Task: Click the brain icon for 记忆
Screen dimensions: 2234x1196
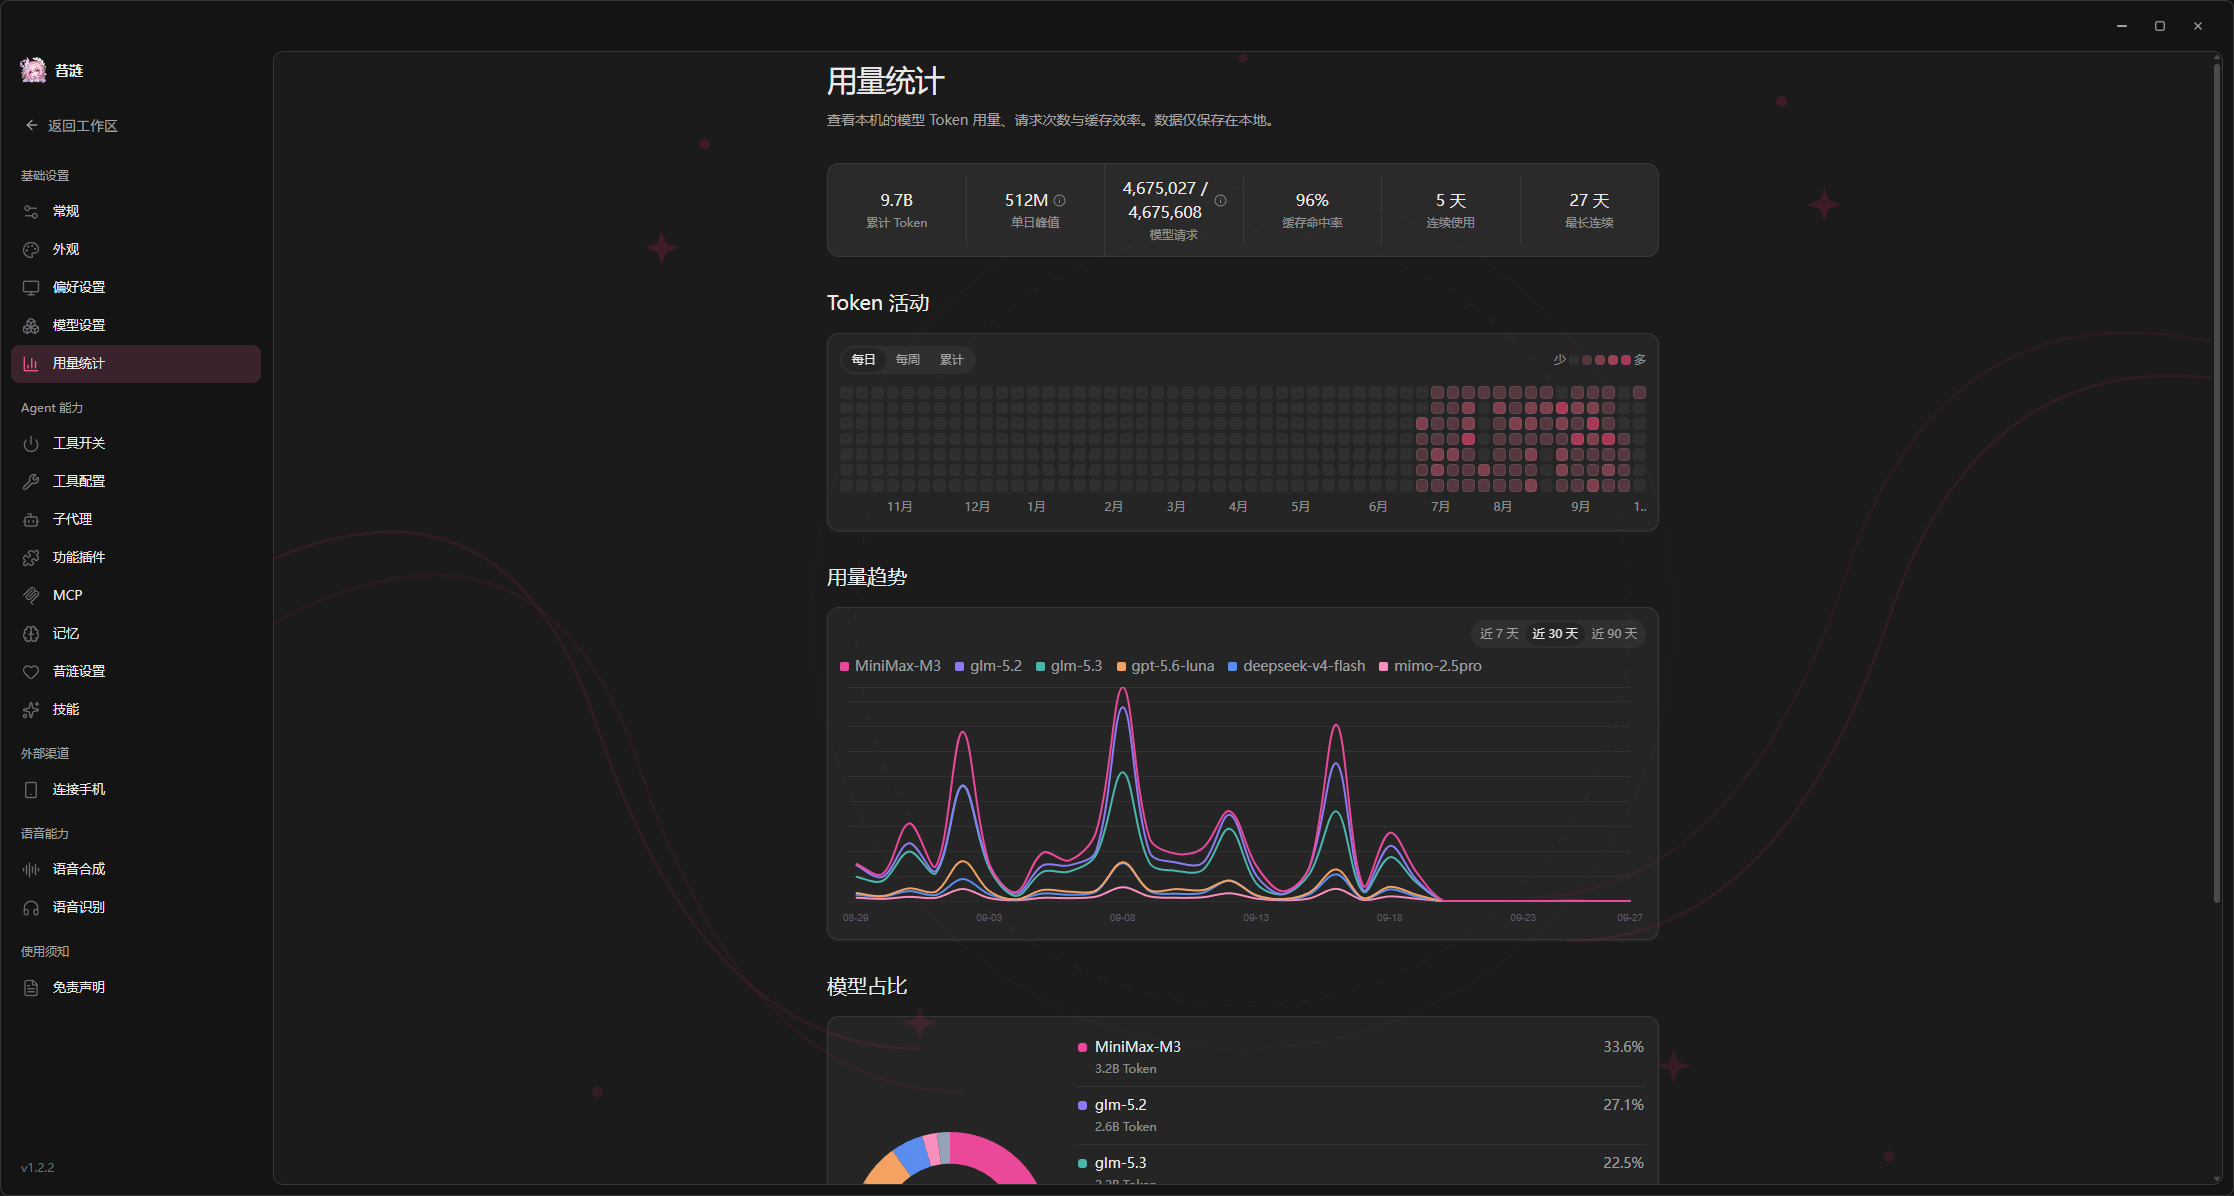Action: point(31,633)
